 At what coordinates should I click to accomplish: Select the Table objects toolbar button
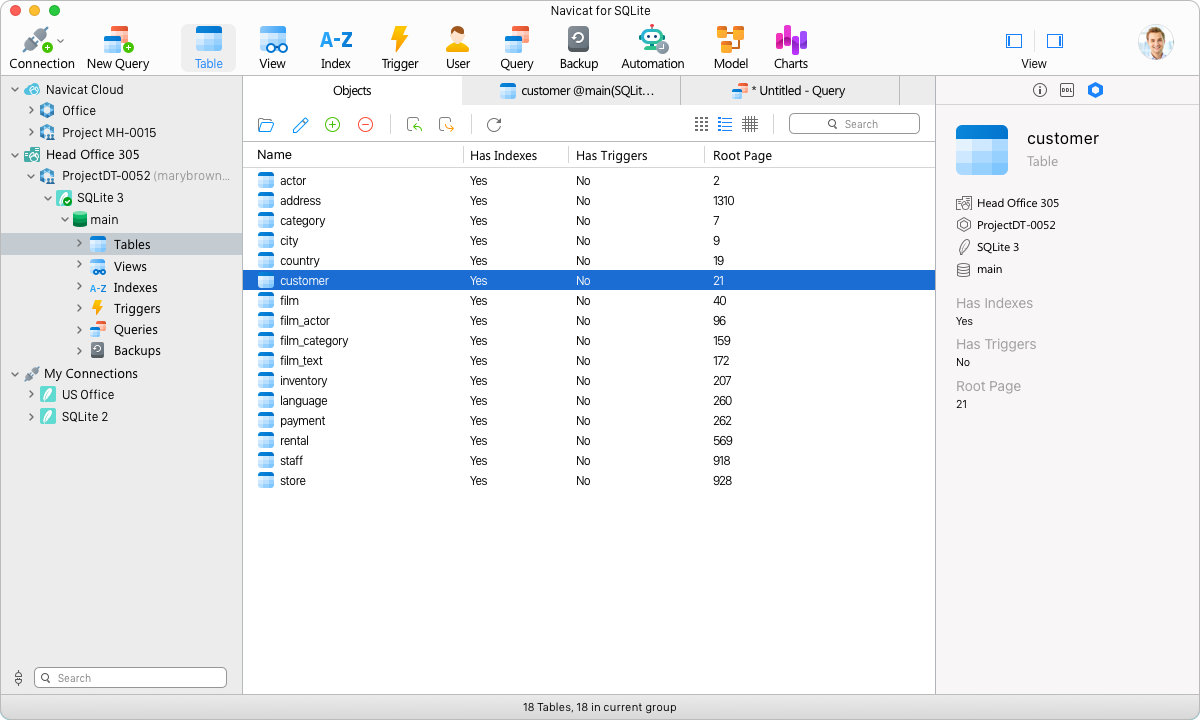coord(209,48)
